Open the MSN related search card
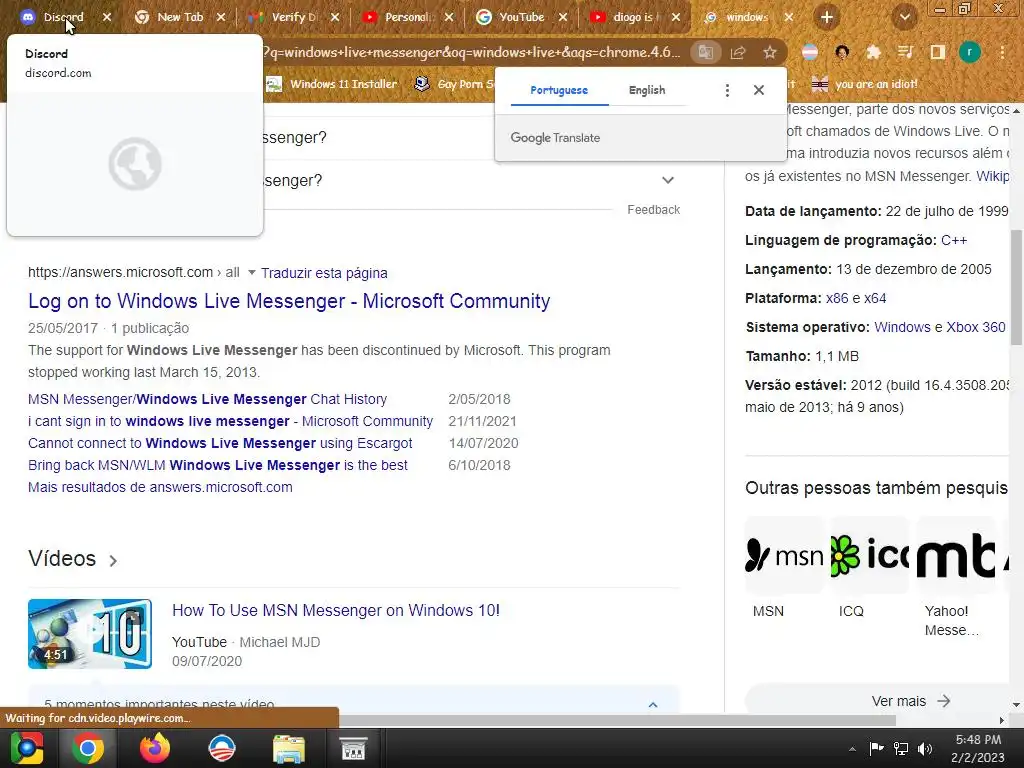Screen dimensions: 1024x768 784,568
